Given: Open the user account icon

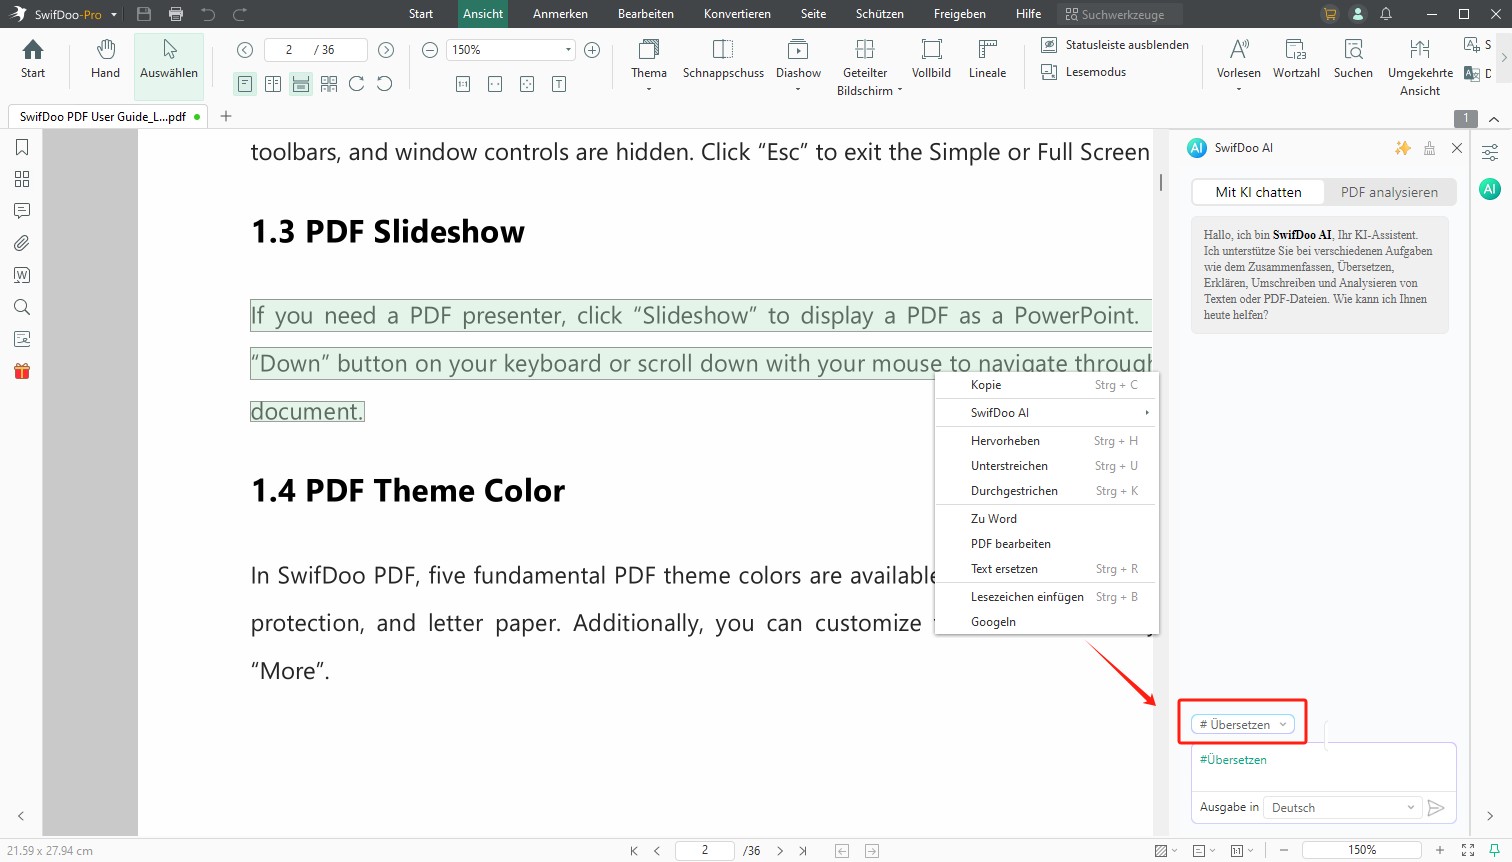Looking at the screenshot, I should coord(1358,14).
